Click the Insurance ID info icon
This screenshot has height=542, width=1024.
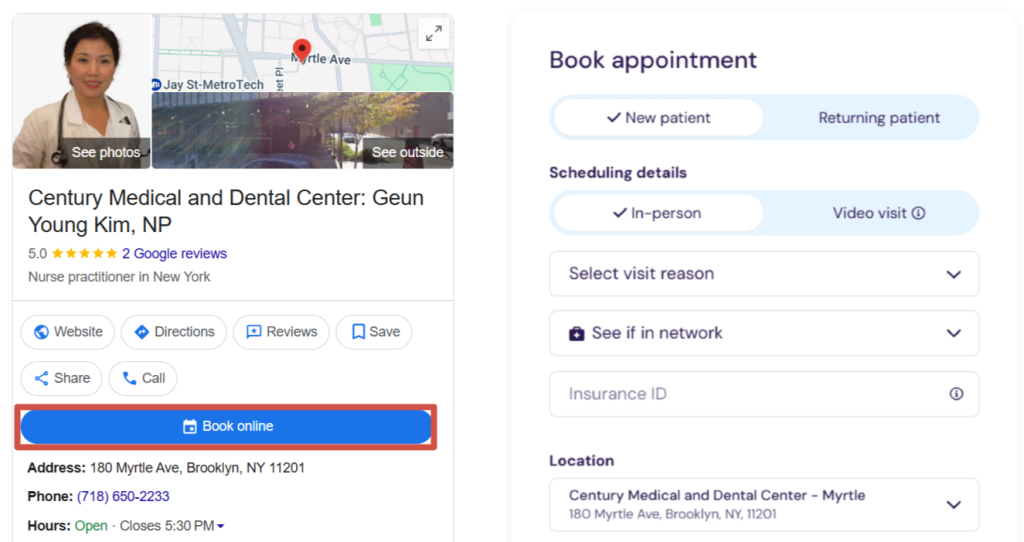coord(956,394)
